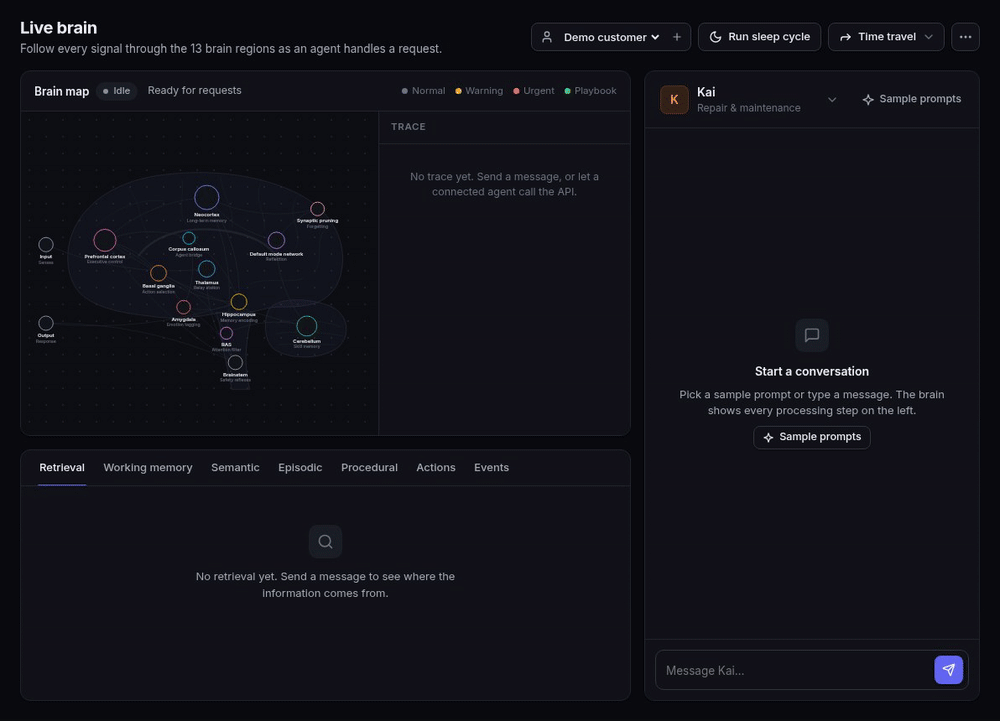Click Run sleep cycle button

point(760,37)
